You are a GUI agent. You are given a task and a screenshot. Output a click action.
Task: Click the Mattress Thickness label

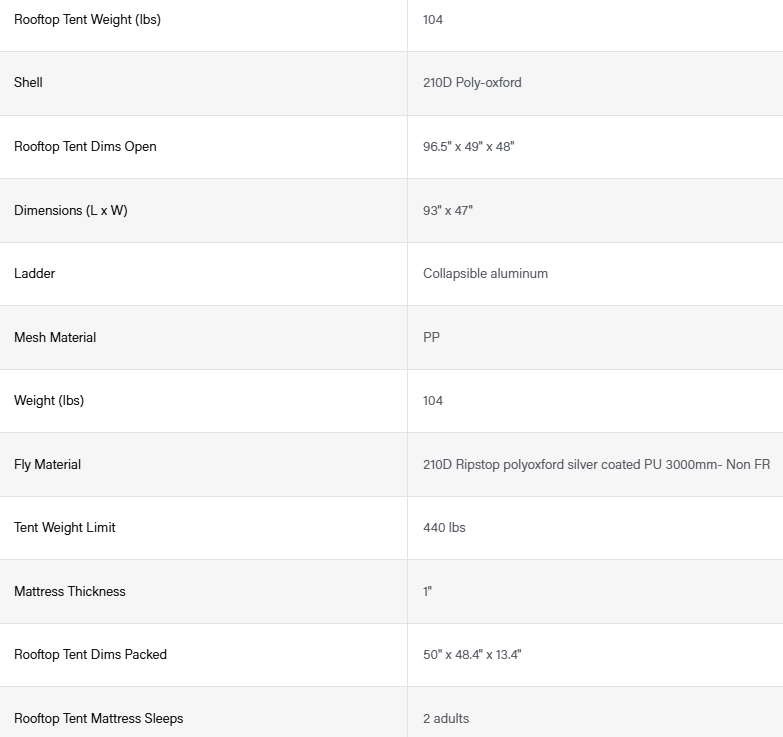[69, 591]
